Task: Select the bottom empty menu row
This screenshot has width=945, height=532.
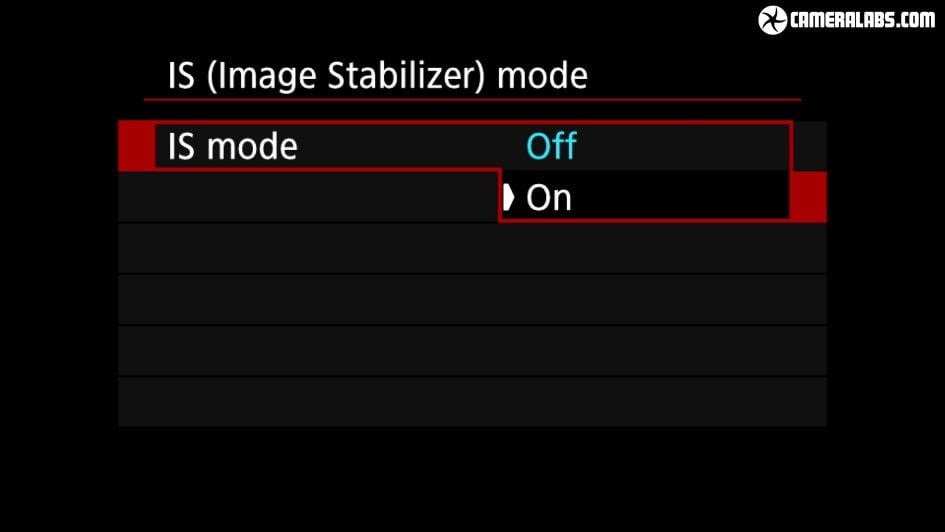Action: click(x=472, y=401)
